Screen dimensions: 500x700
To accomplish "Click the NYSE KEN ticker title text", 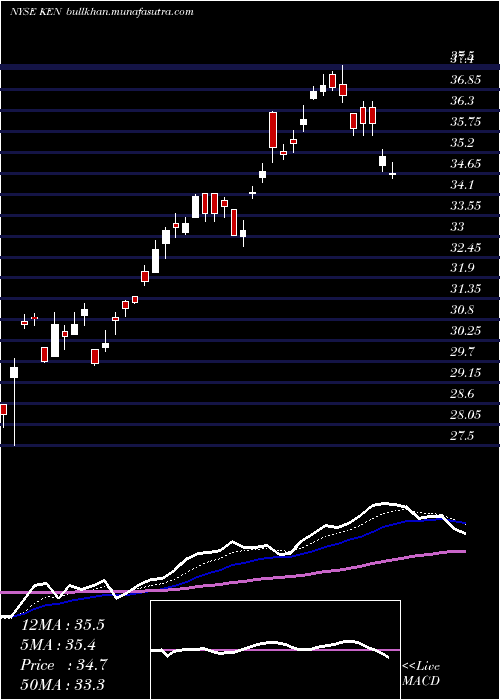I will 36,12.
